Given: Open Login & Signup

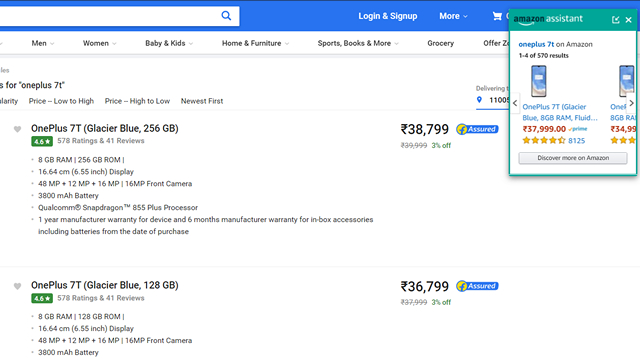Looking at the screenshot, I should click(388, 16).
